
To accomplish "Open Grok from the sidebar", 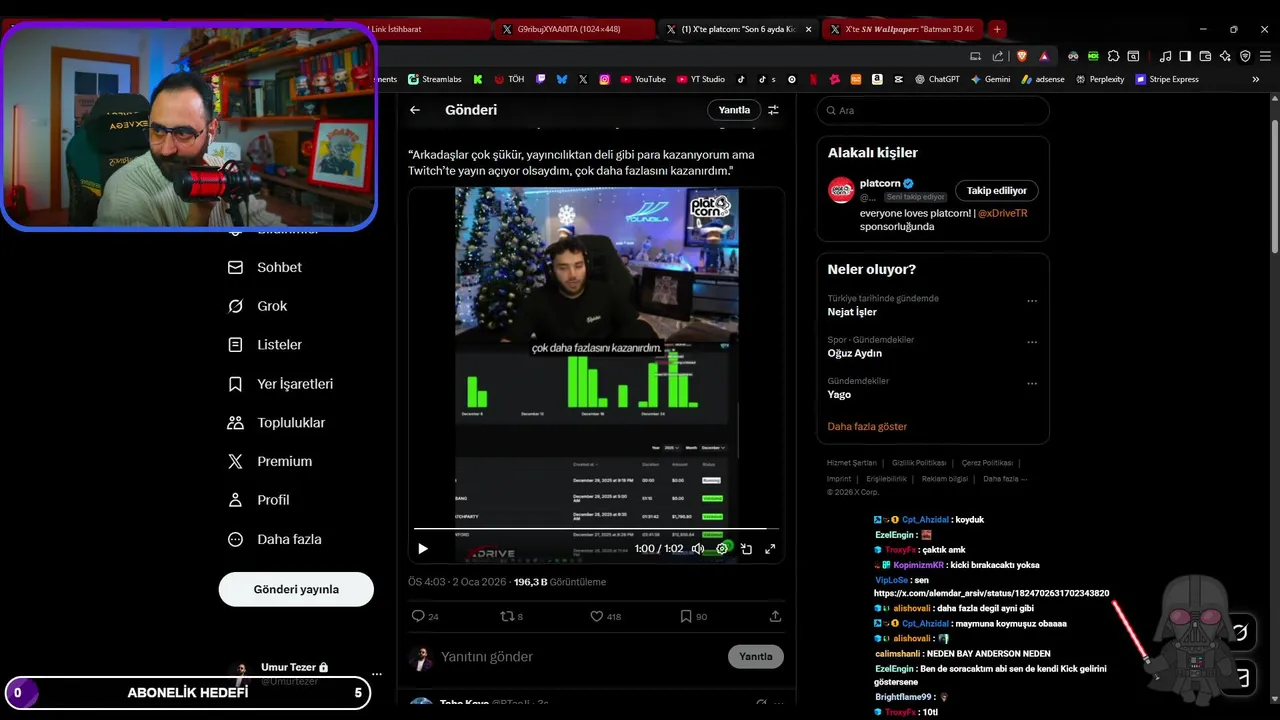I will (258, 306).
